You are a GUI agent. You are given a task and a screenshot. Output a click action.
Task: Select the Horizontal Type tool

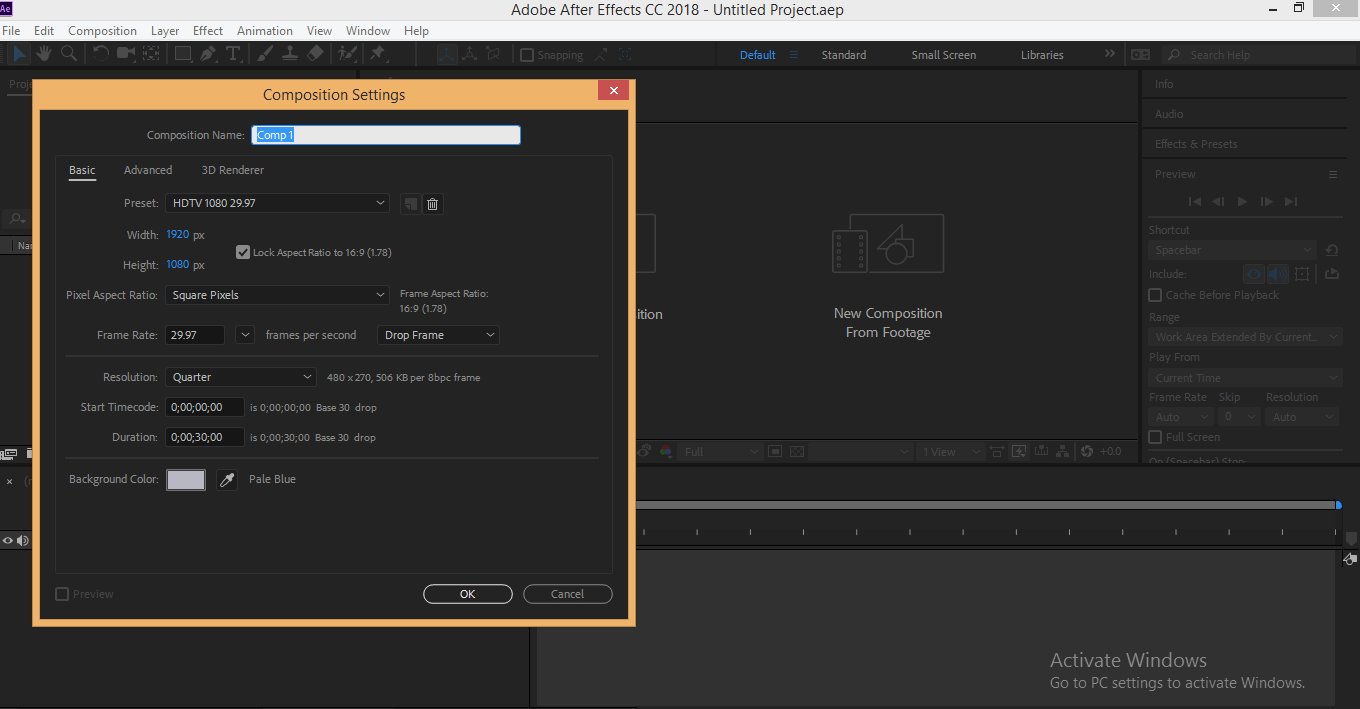coord(233,54)
